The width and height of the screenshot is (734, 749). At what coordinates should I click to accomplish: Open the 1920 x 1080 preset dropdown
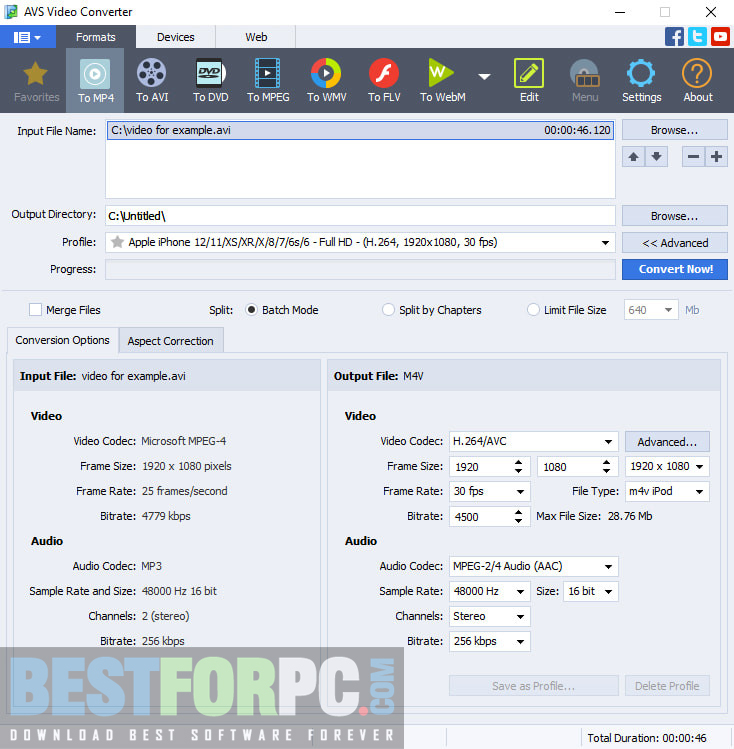[x=667, y=466]
